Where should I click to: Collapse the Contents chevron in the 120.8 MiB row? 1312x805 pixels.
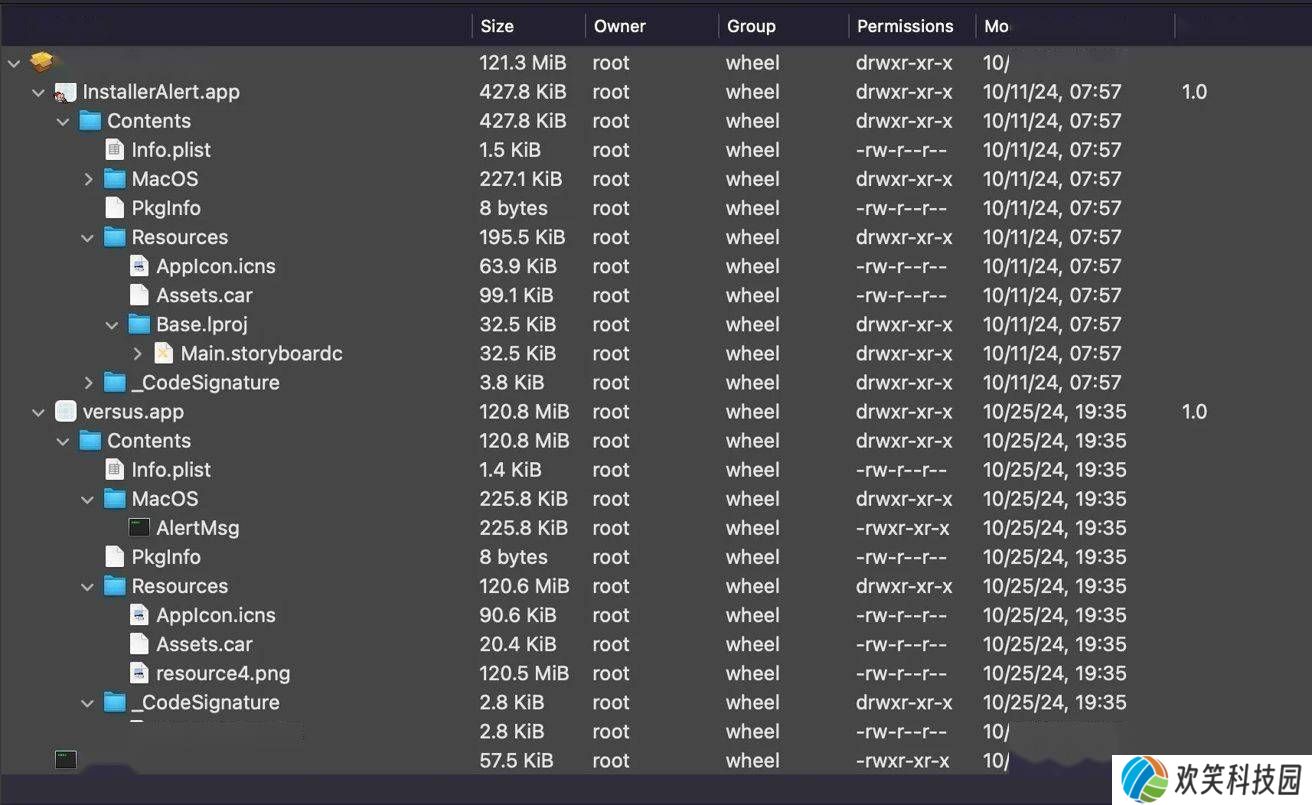click(x=63, y=441)
